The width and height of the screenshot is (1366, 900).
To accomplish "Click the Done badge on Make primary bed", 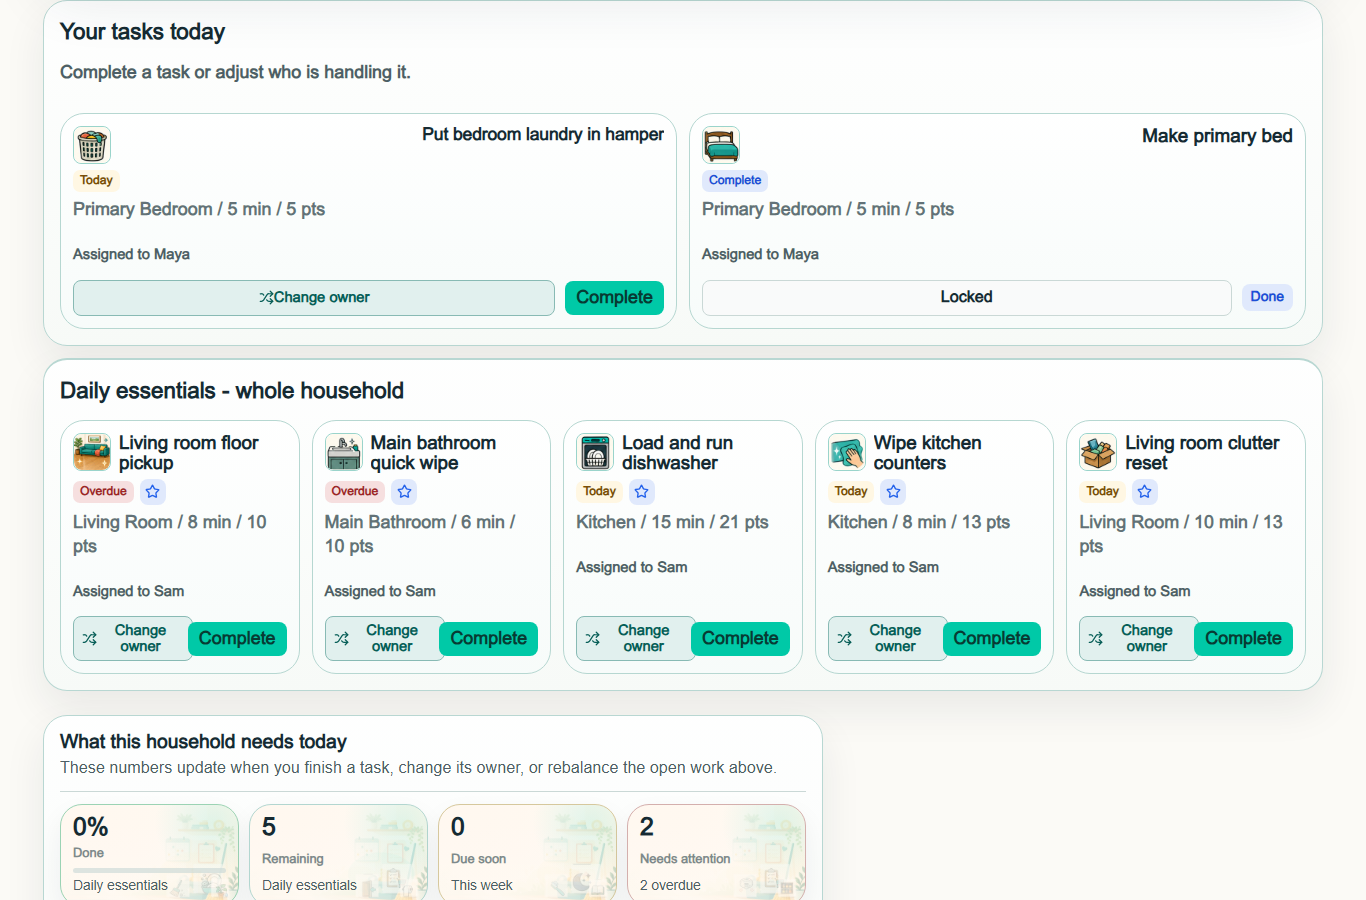I will (1267, 297).
